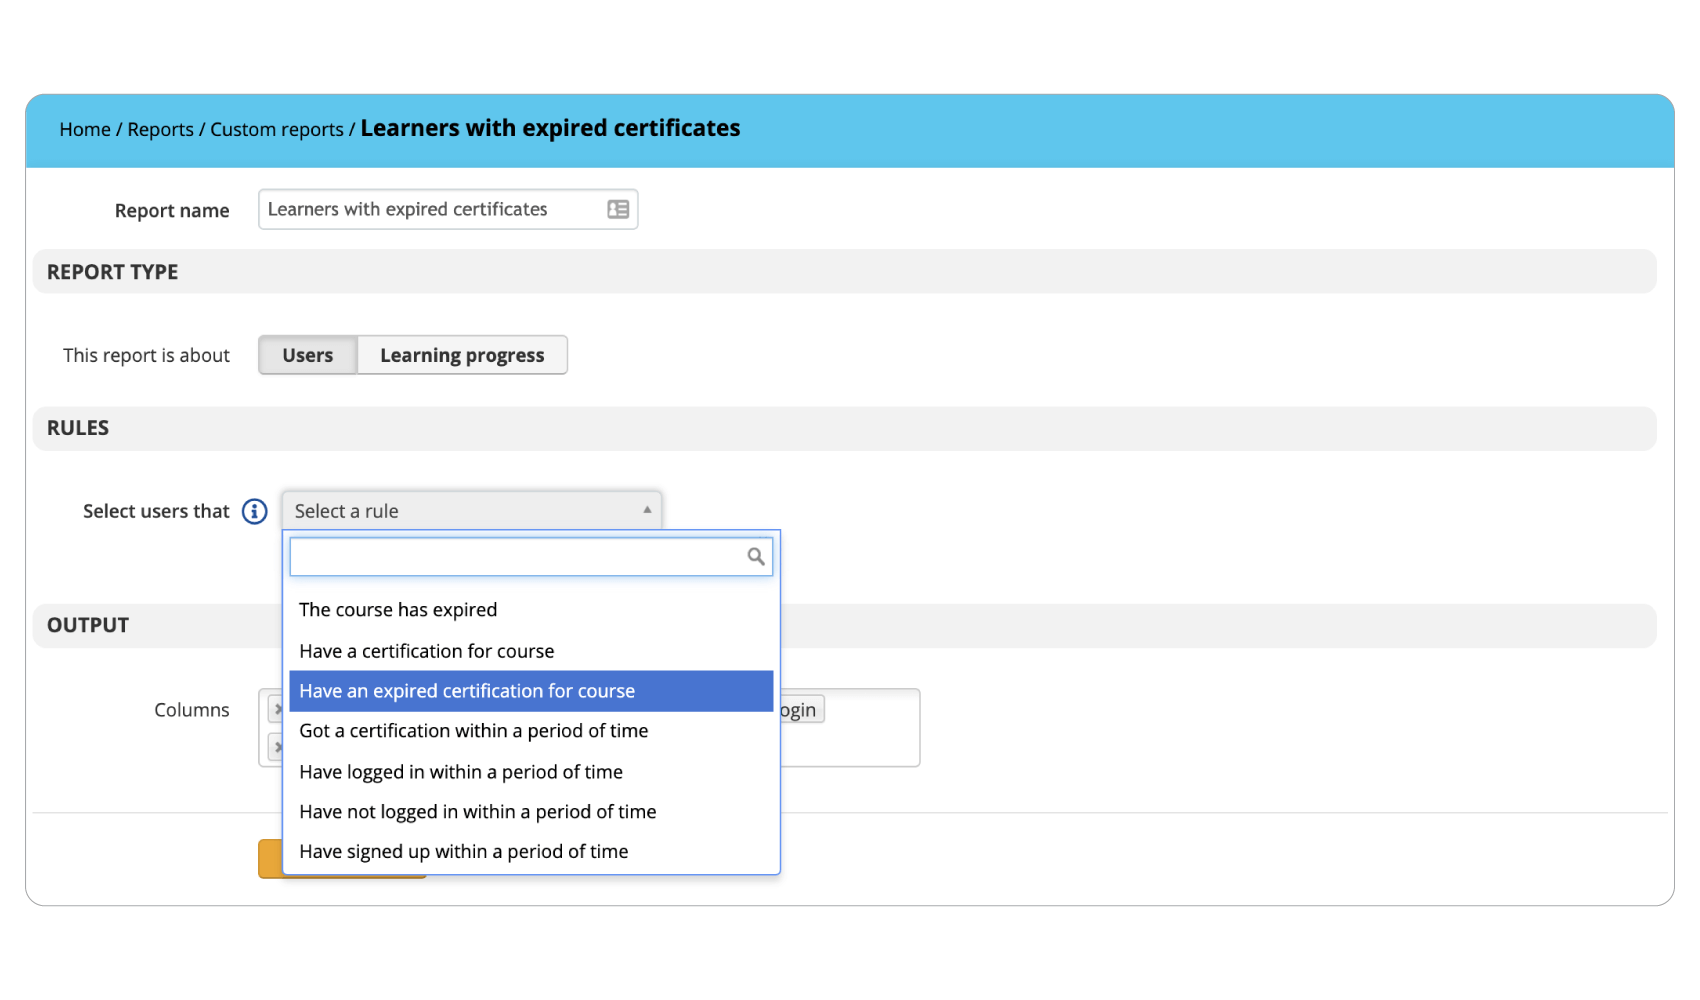This screenshot has height=1000, width=1700.
Task: Collapse the Select a rule dropdown
Action: (470, 511)
